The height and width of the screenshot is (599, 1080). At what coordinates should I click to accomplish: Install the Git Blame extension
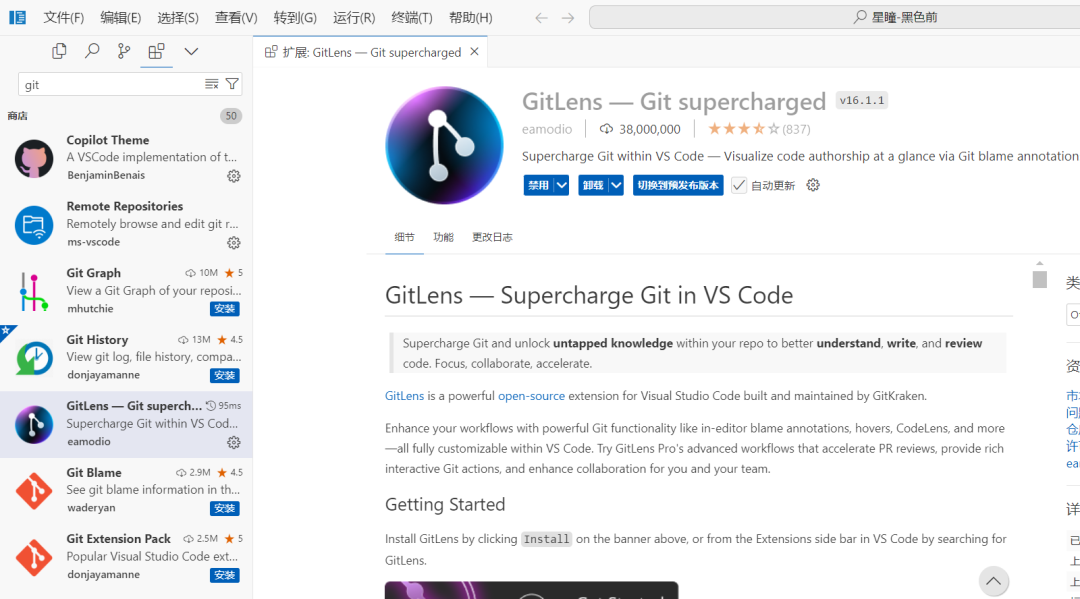(x=225, y=508)
